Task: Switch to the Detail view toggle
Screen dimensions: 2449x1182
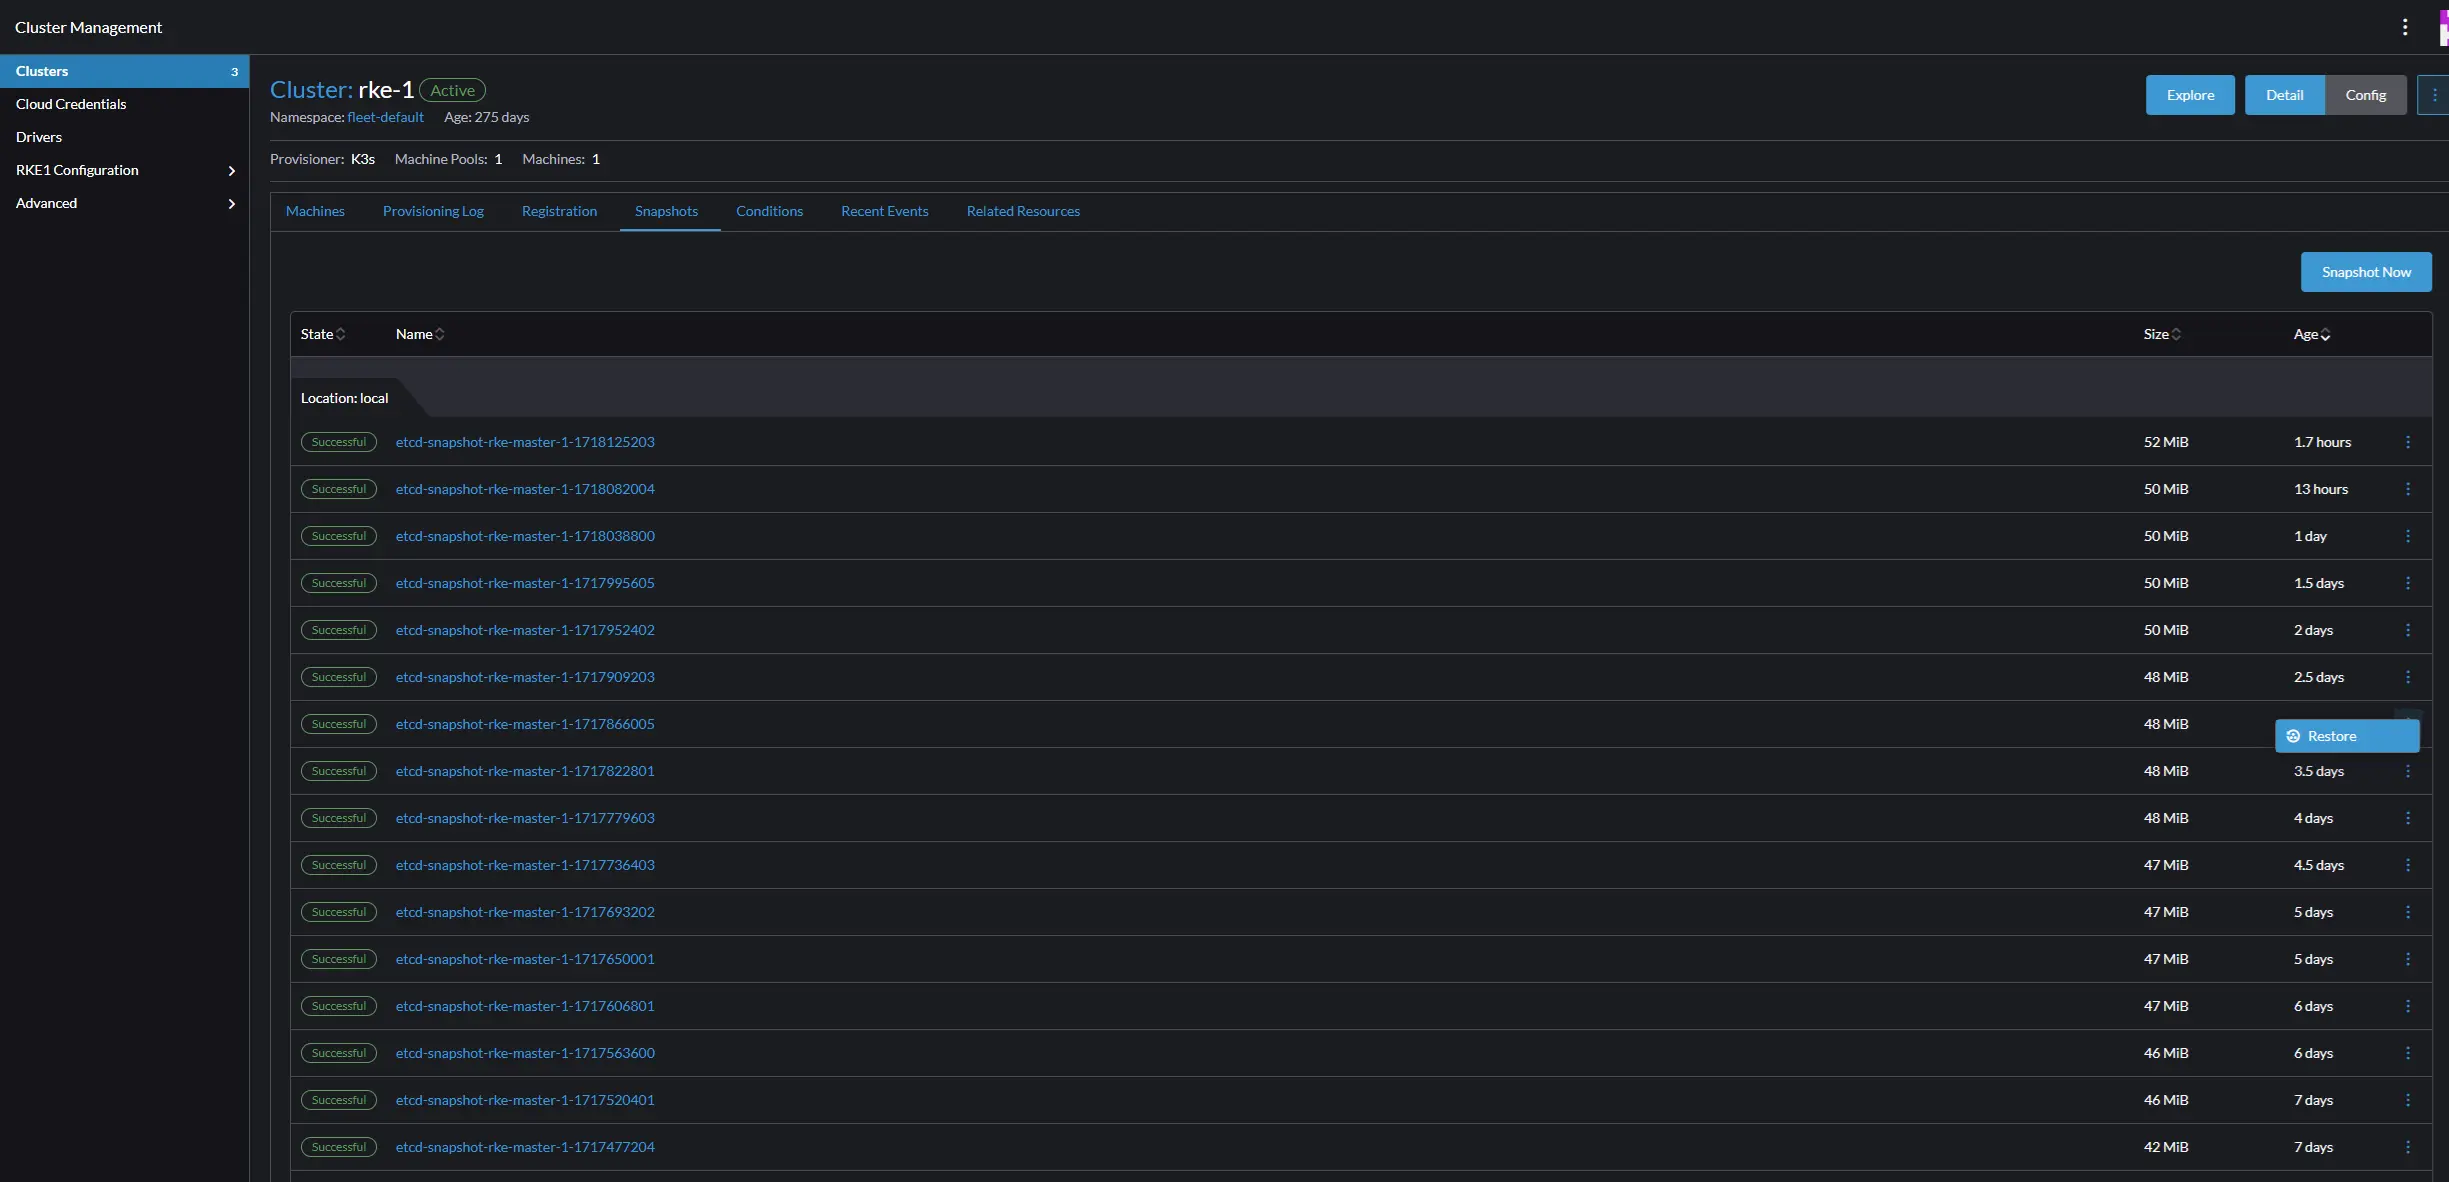Action: pos(2284,95)
